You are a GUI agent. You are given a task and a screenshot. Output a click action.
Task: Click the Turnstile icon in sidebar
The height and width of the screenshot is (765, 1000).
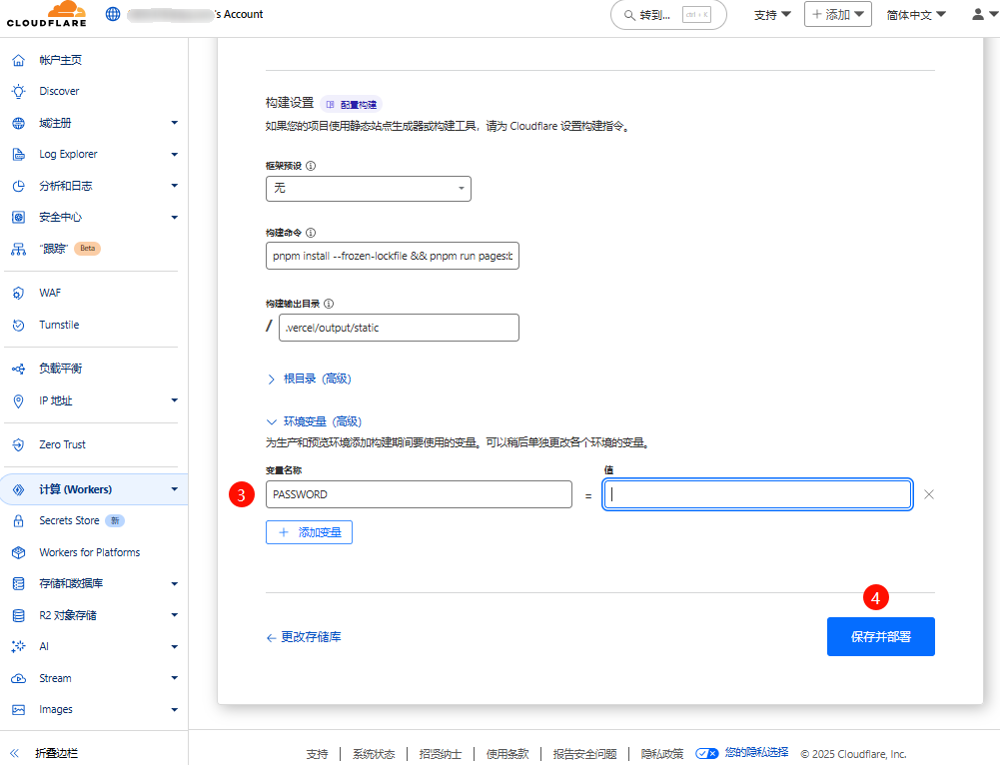18,325
